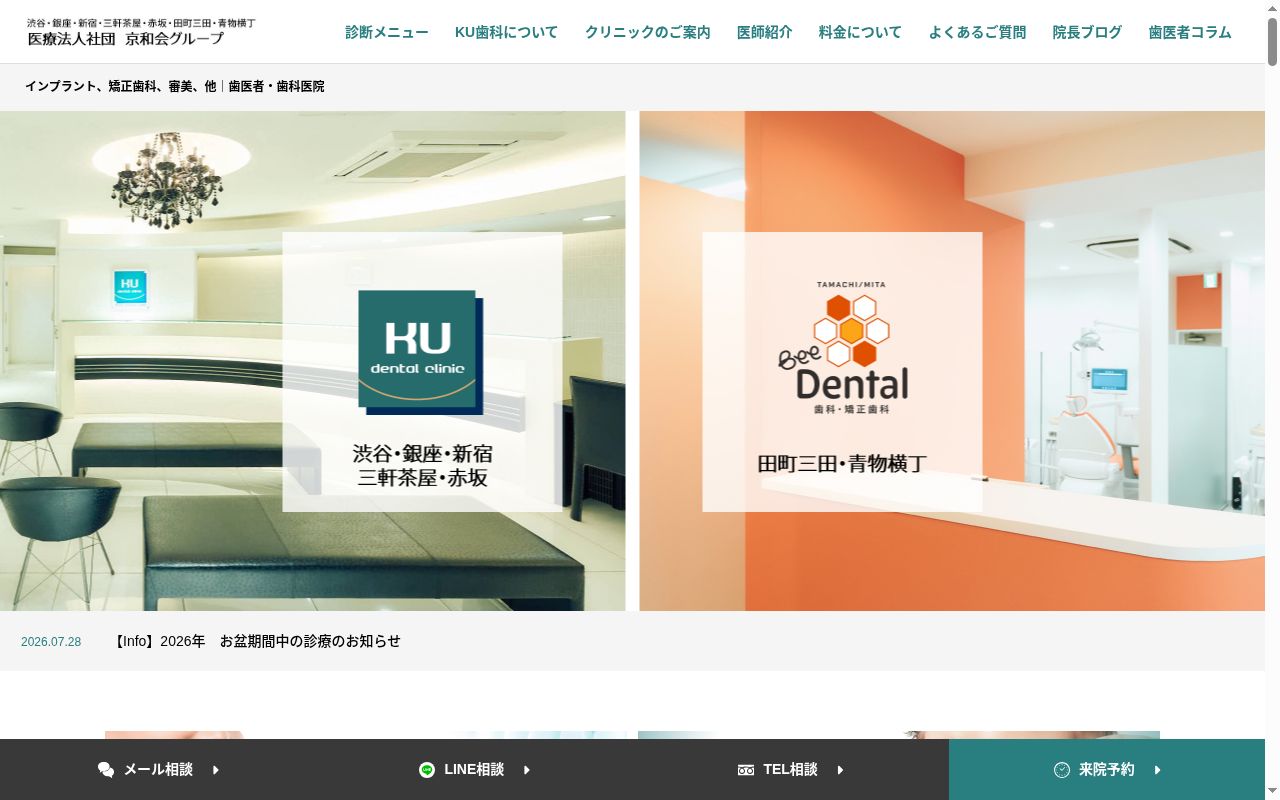Click the arrow beside LINE相談
Screen dimensions: 1280x800
[527, 770]
